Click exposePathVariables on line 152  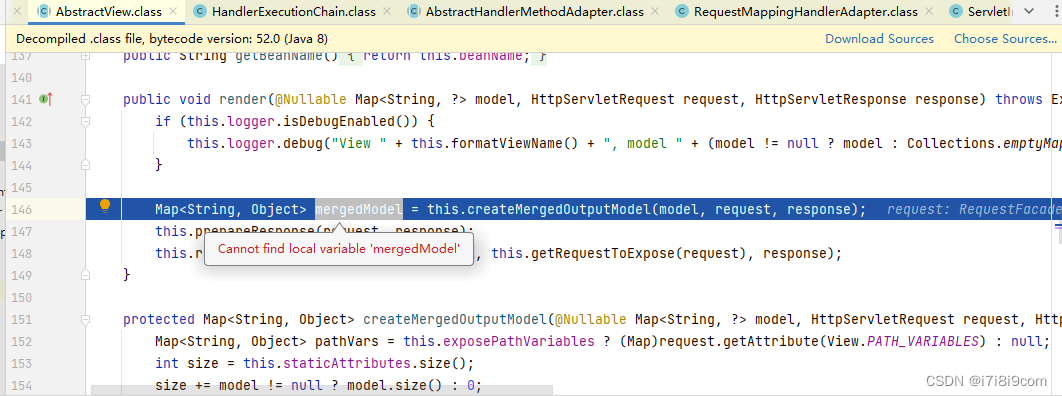click(520, 341)
